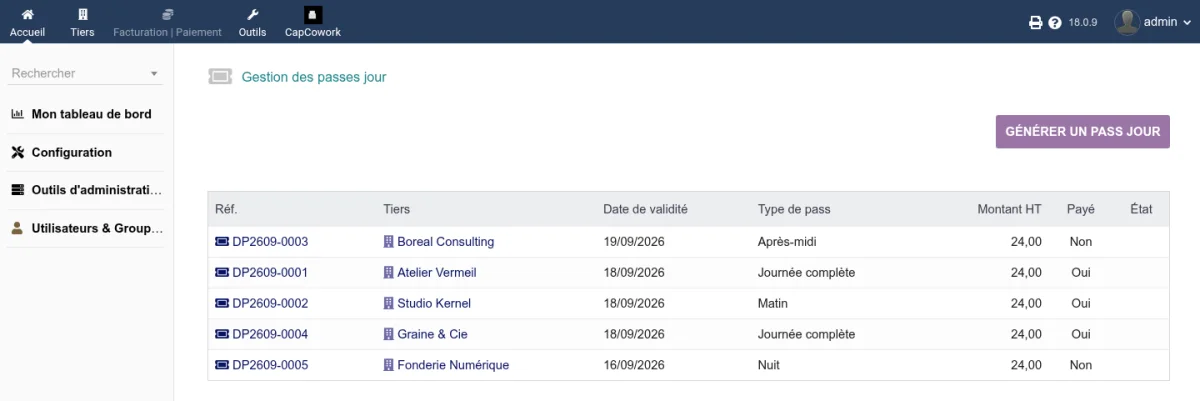The image size is (1200, 401).
Task: Click the Date de validité header
Action: click(645, 209)
